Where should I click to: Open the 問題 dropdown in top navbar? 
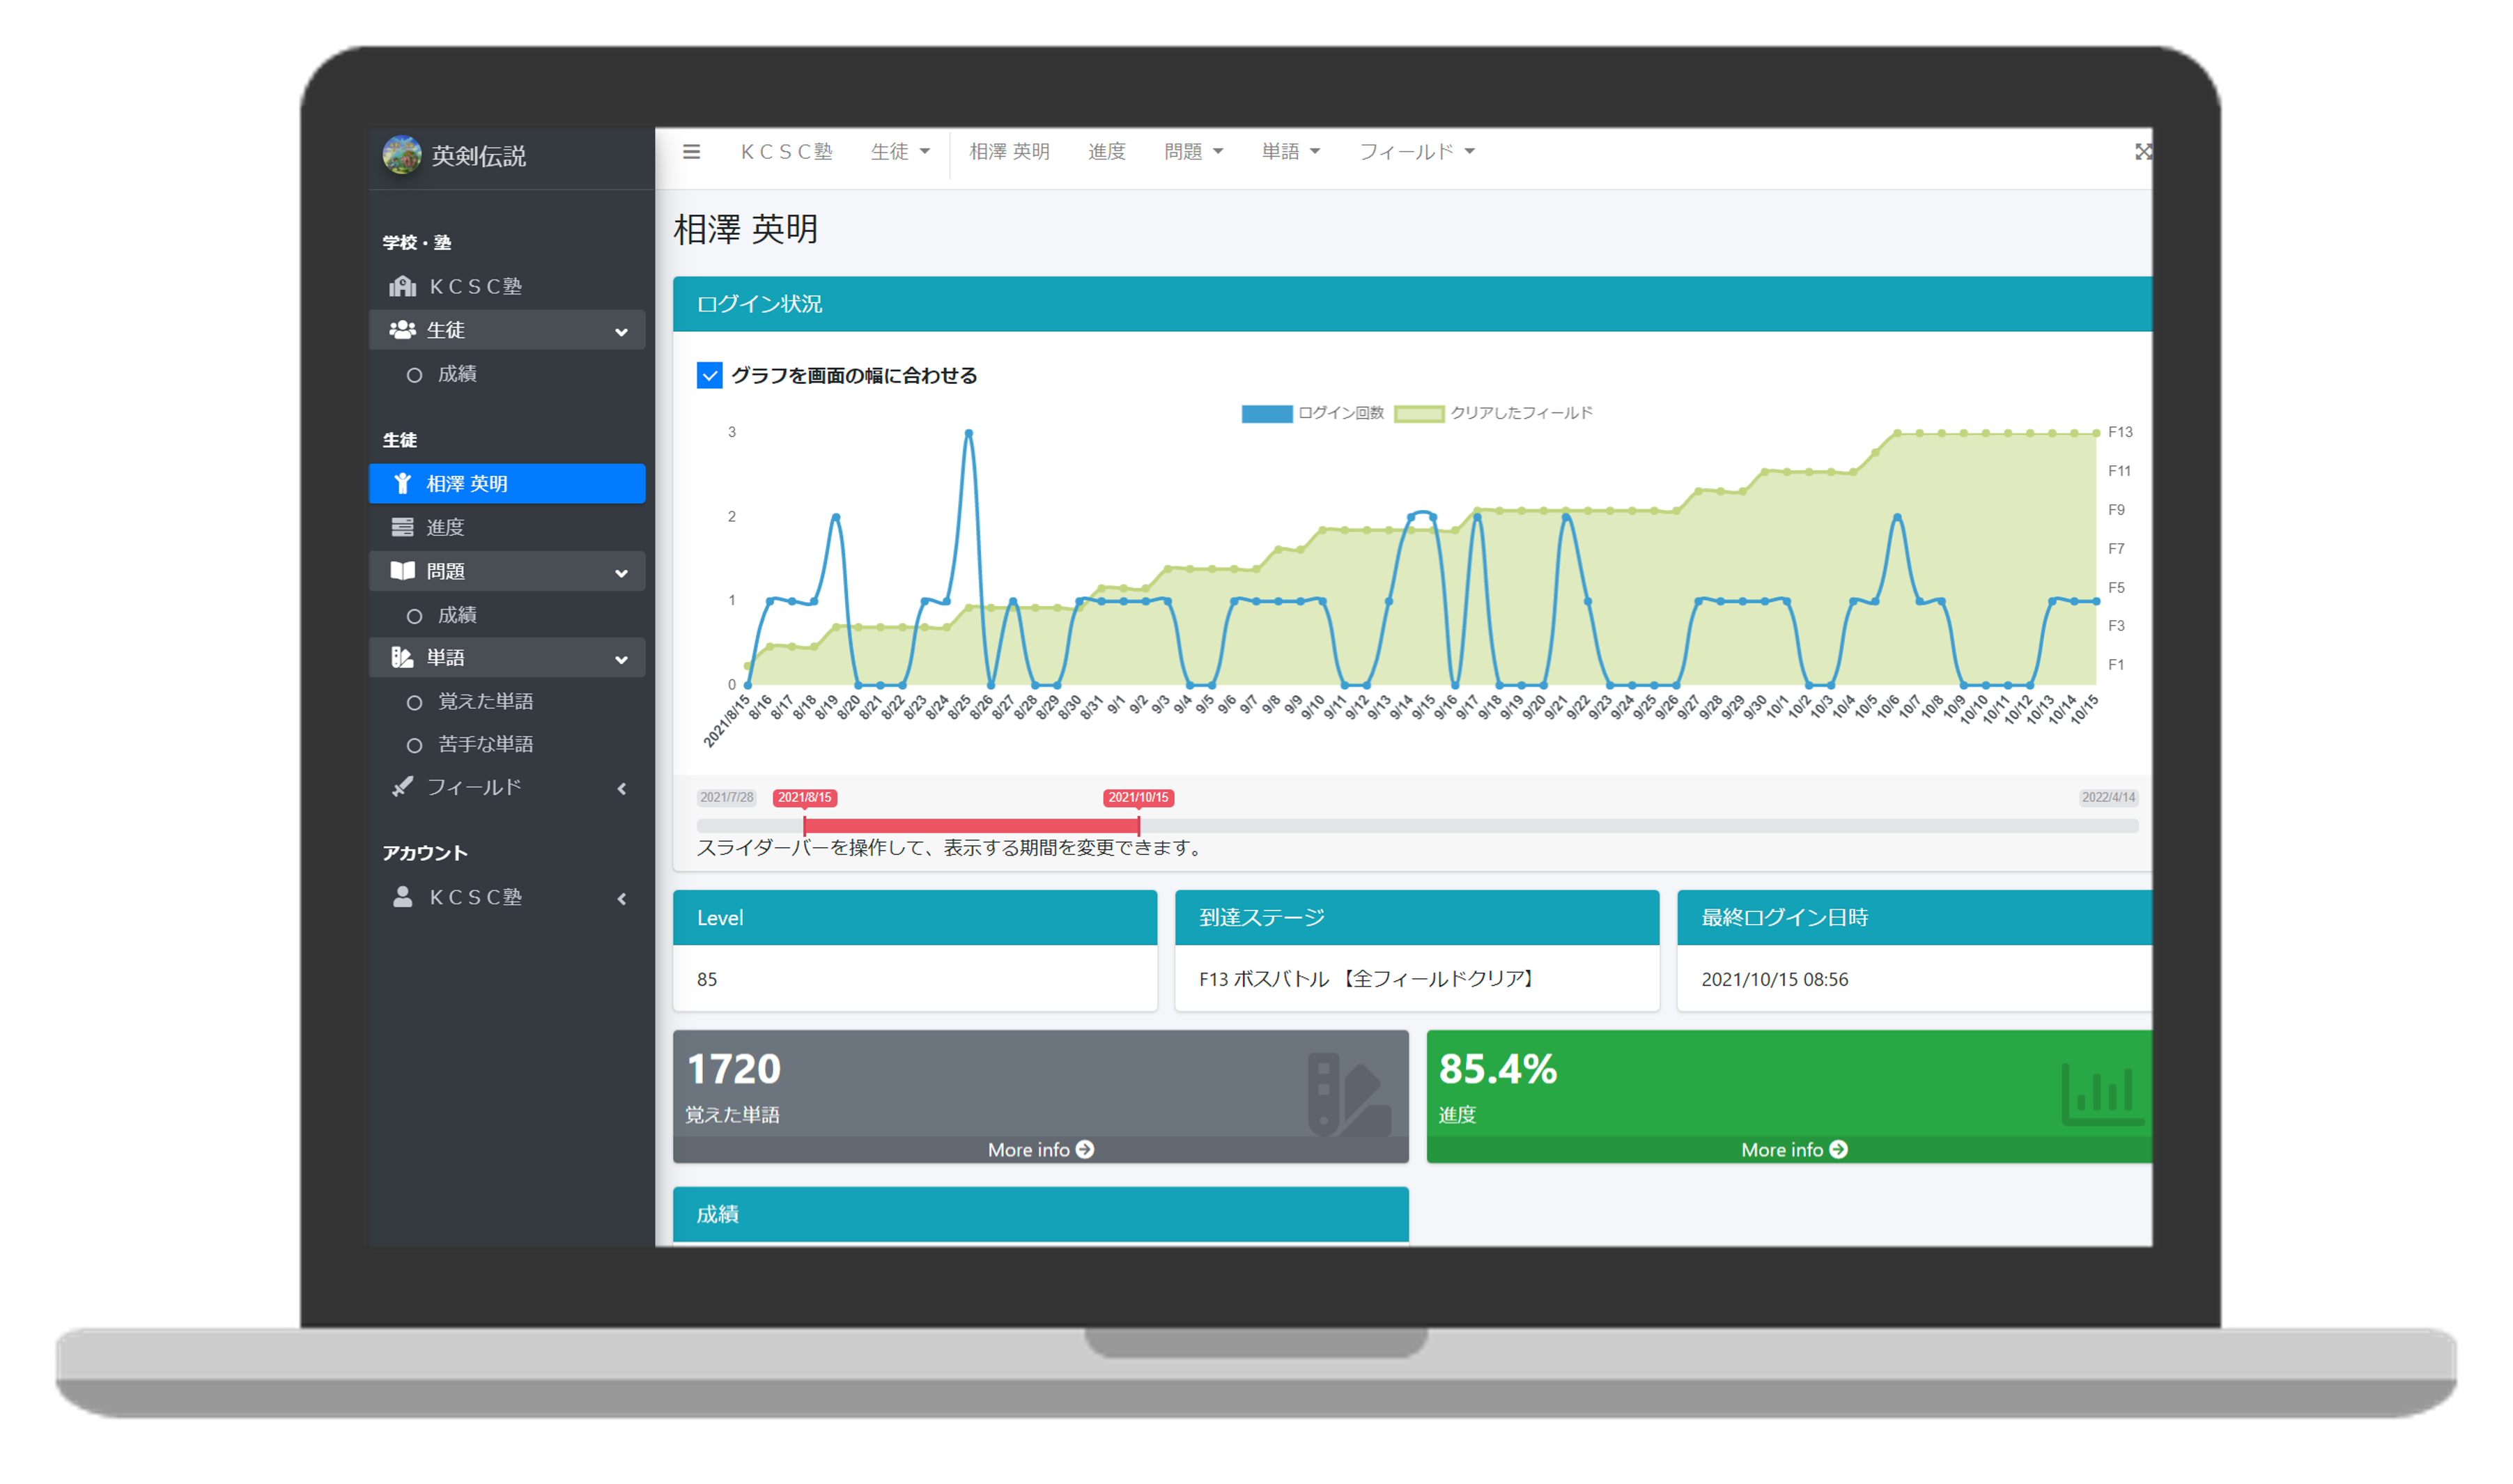click(1193, 152)
